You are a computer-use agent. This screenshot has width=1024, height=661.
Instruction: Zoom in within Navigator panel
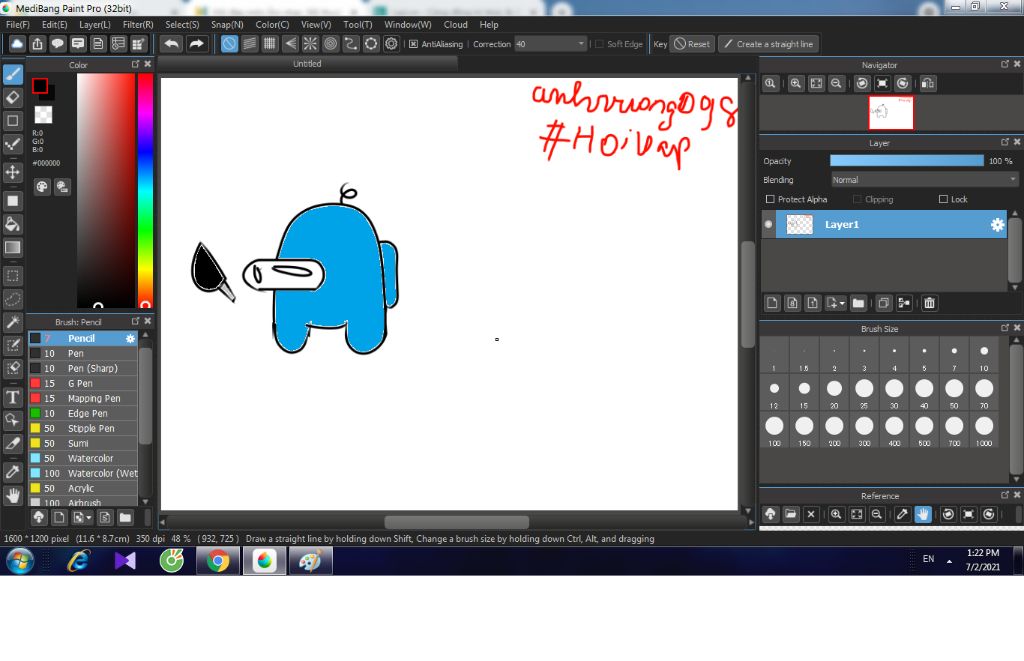click(x=795, y=84)
